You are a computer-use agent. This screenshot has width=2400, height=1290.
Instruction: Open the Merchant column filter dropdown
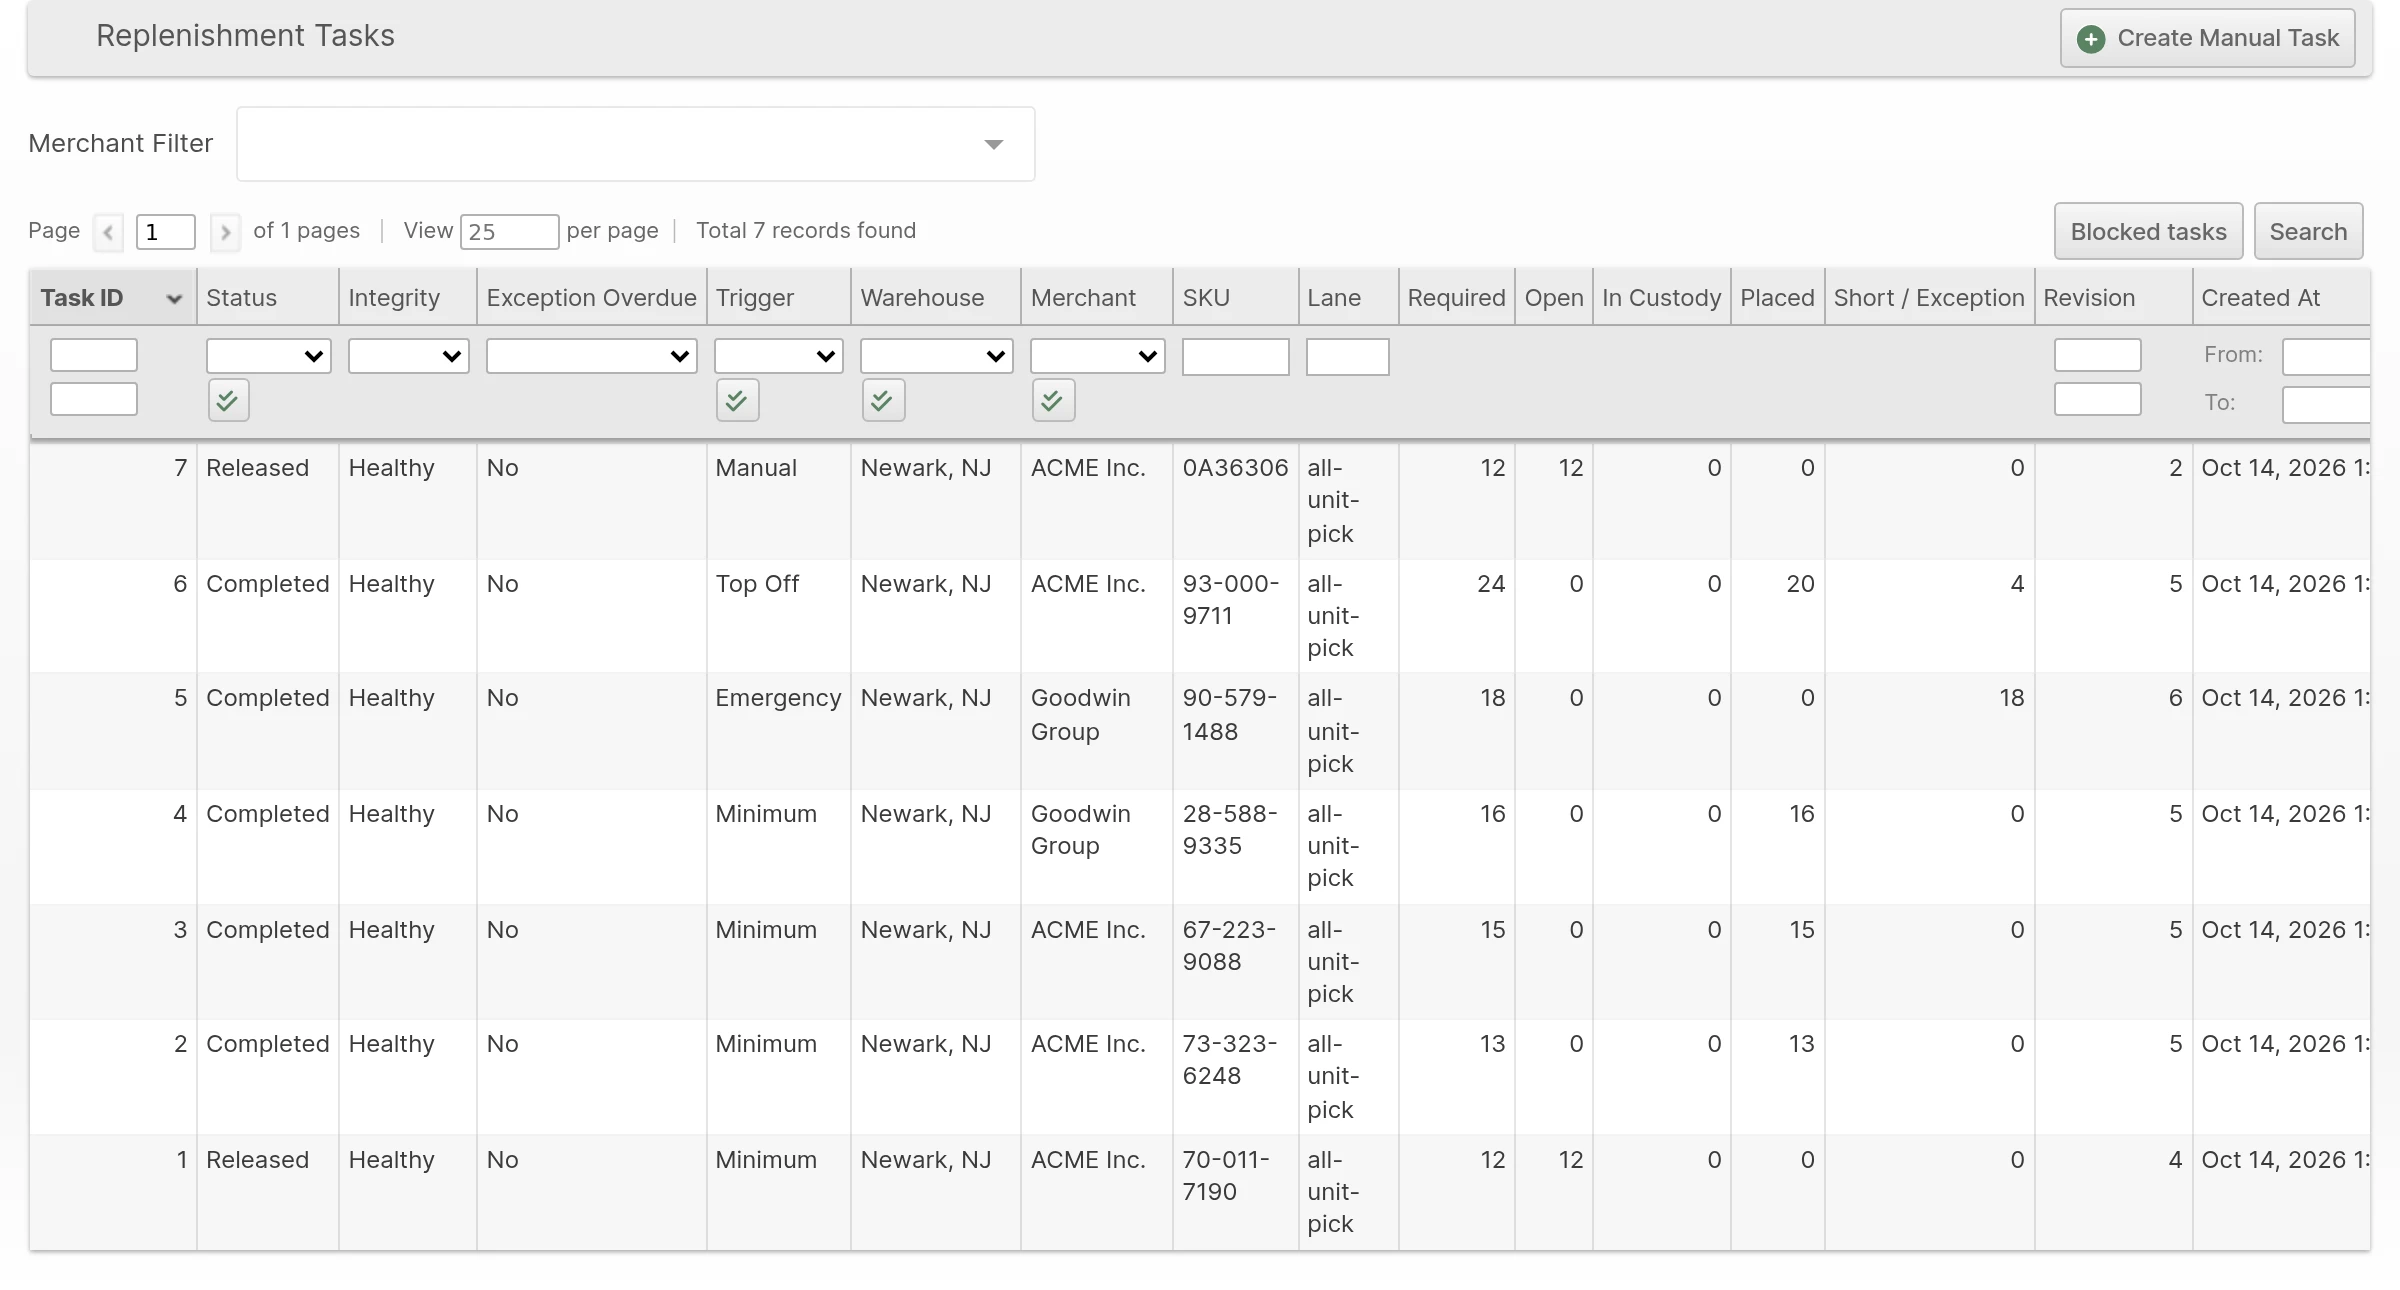click(1097, 356)
